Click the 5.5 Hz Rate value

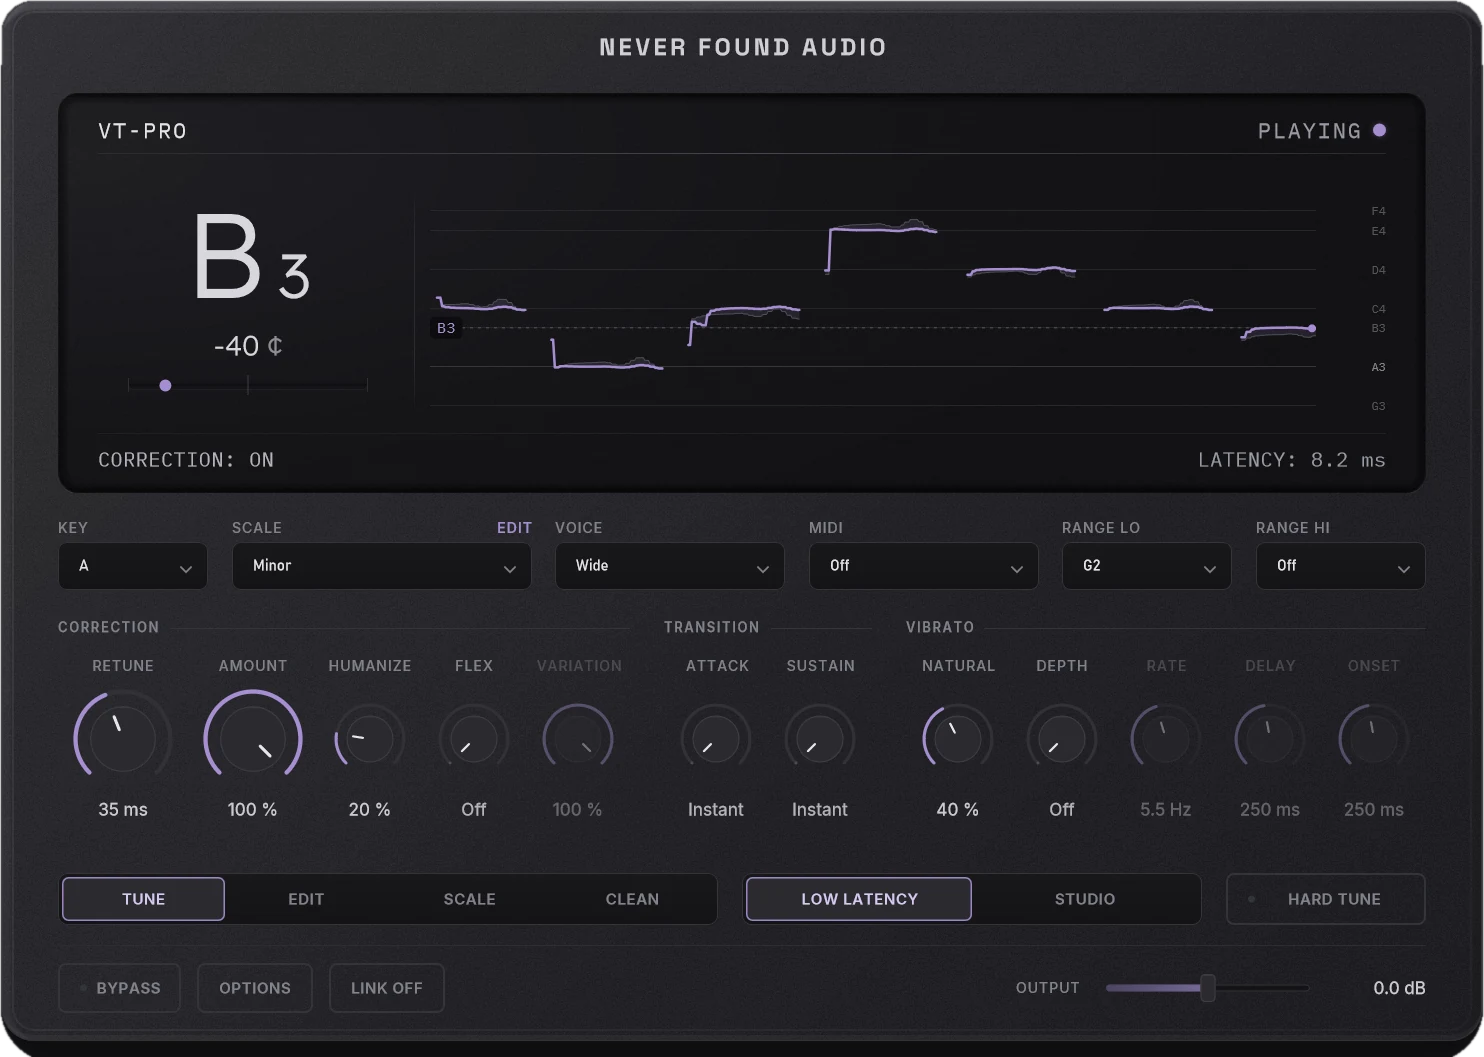[x=1166, y=810]
